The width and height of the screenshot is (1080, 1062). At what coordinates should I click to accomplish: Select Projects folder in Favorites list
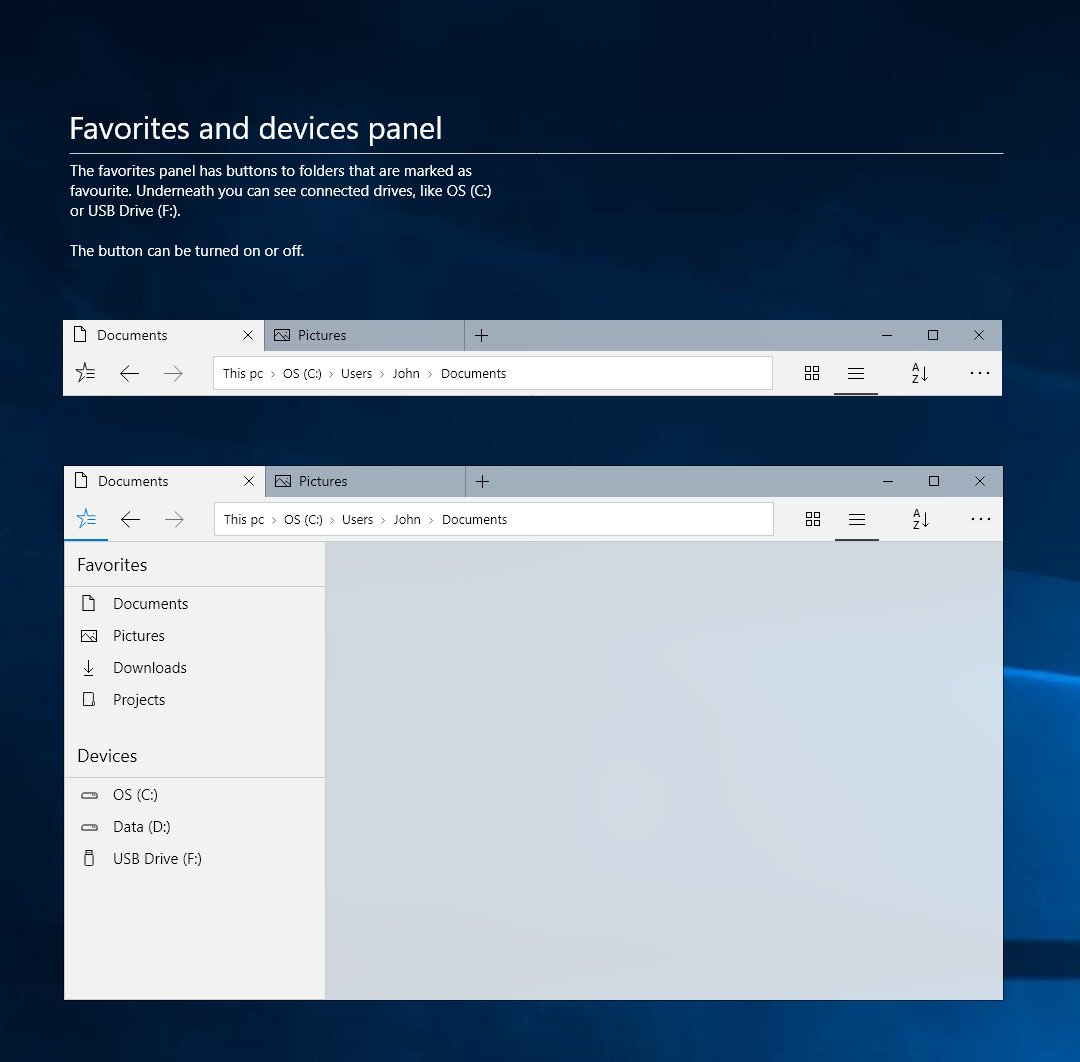(139, 699)
